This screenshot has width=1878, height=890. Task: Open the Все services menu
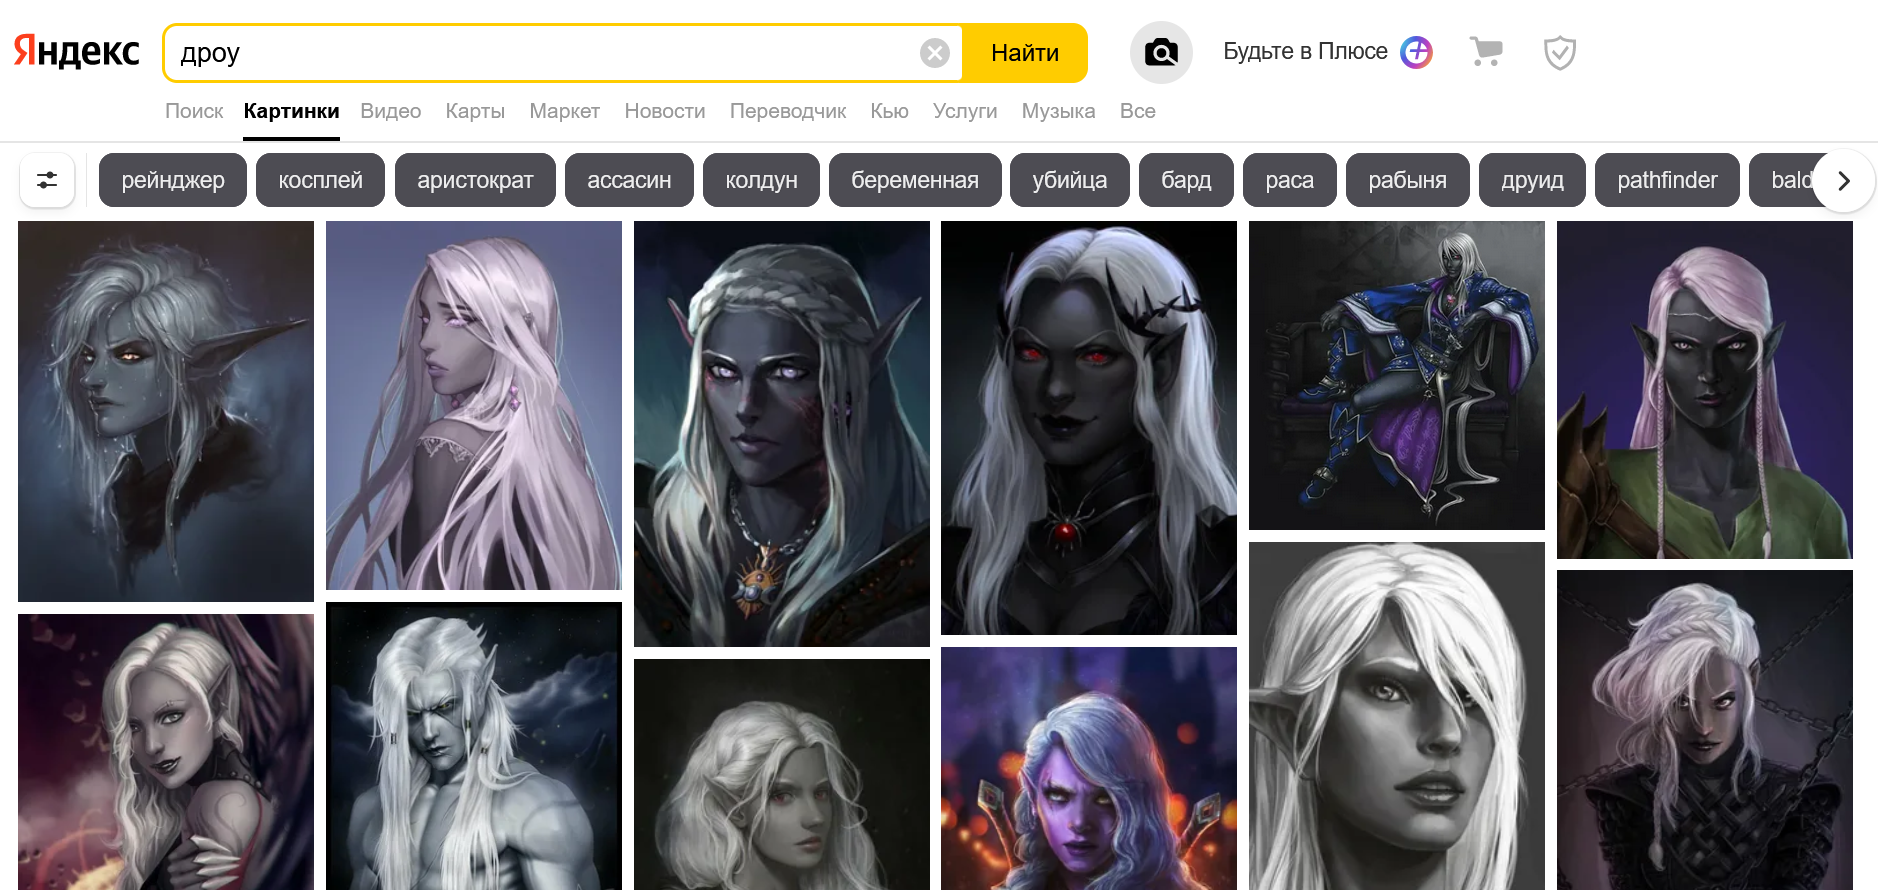tap(1138, 111)
